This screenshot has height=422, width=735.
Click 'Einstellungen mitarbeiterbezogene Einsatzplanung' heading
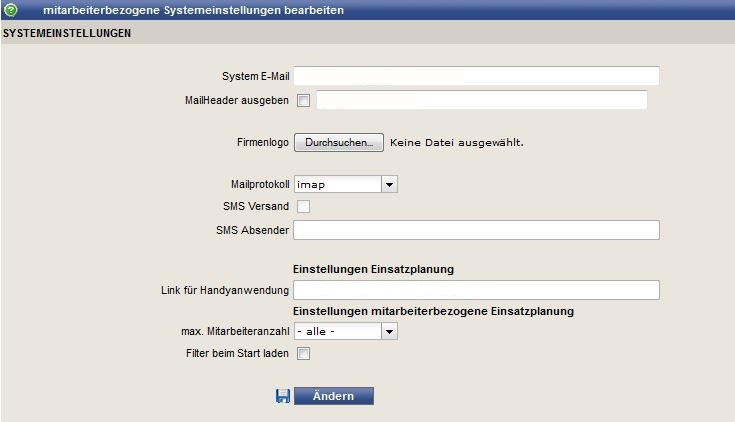tap(433, 311)
